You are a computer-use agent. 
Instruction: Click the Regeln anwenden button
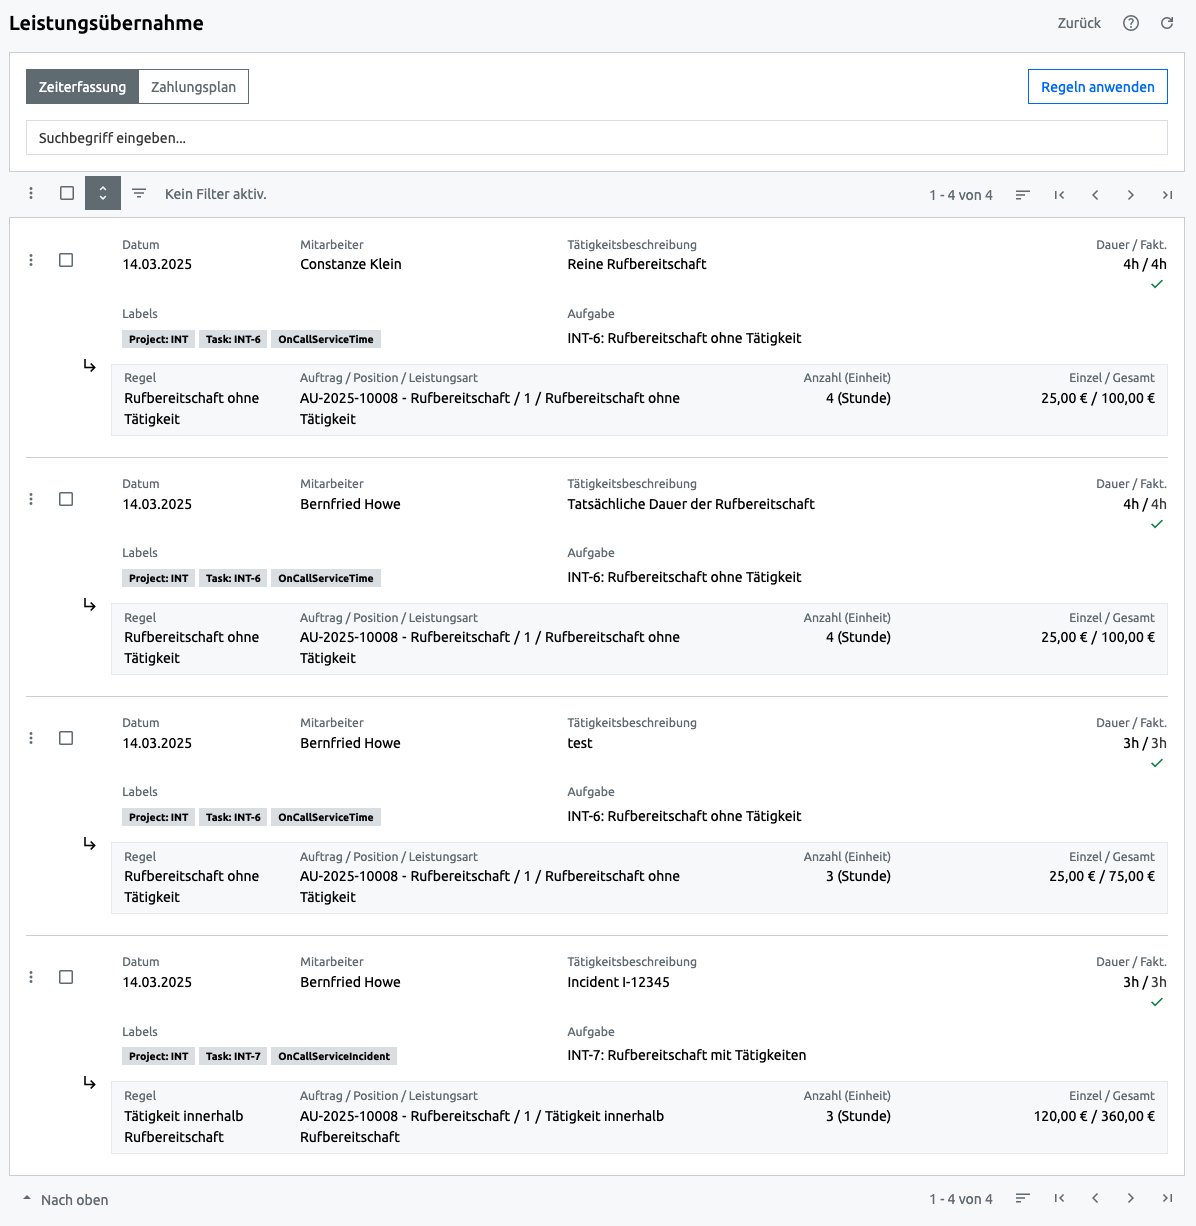tap(1098, 87)
